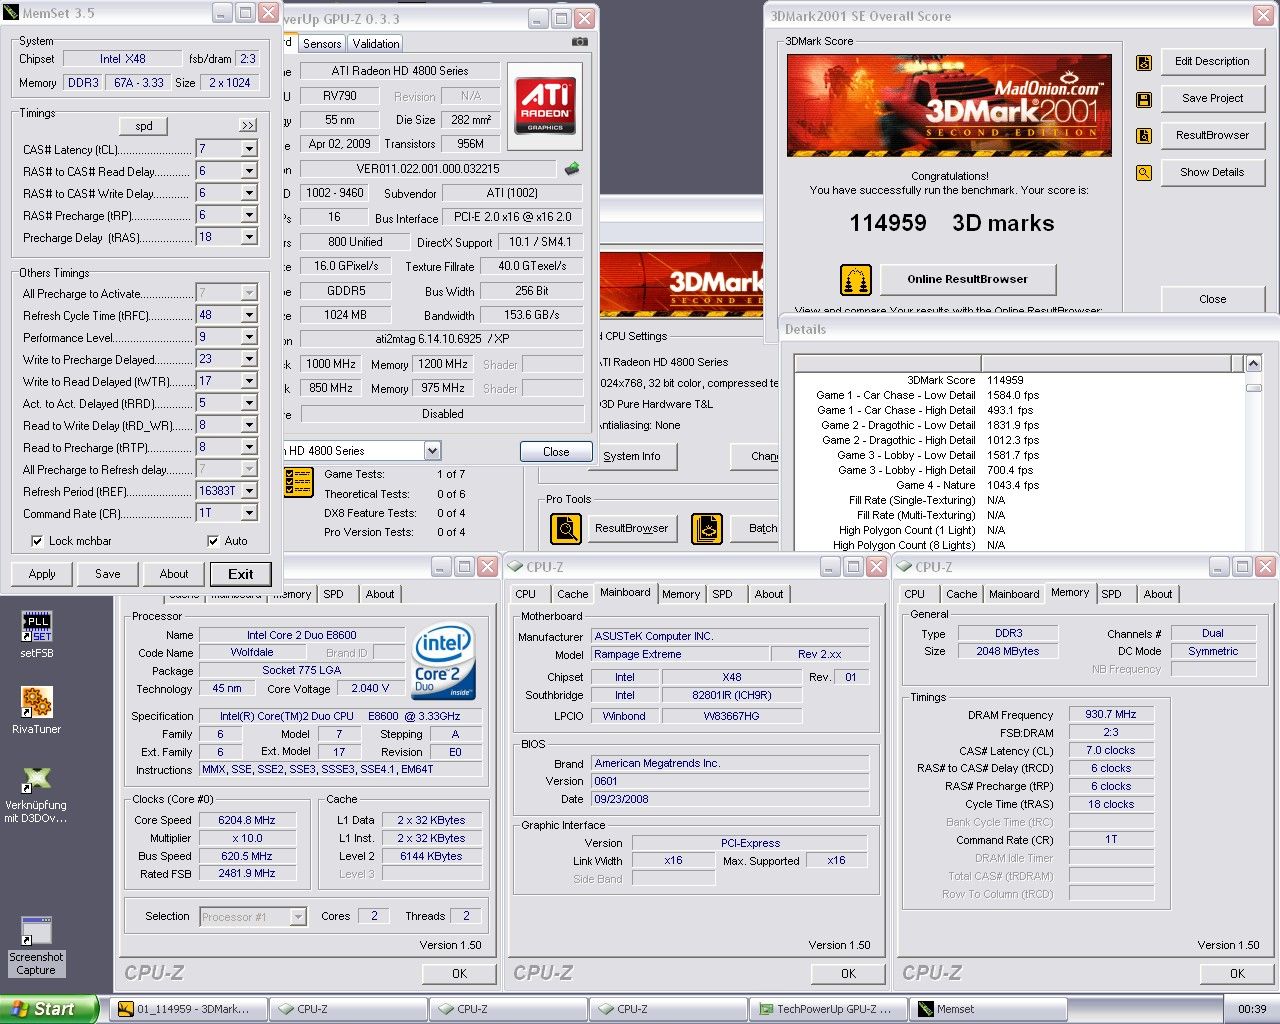Switch to the Sensors tab in GPU-Z
The image size is (1280, 1024).
point(322,44)
